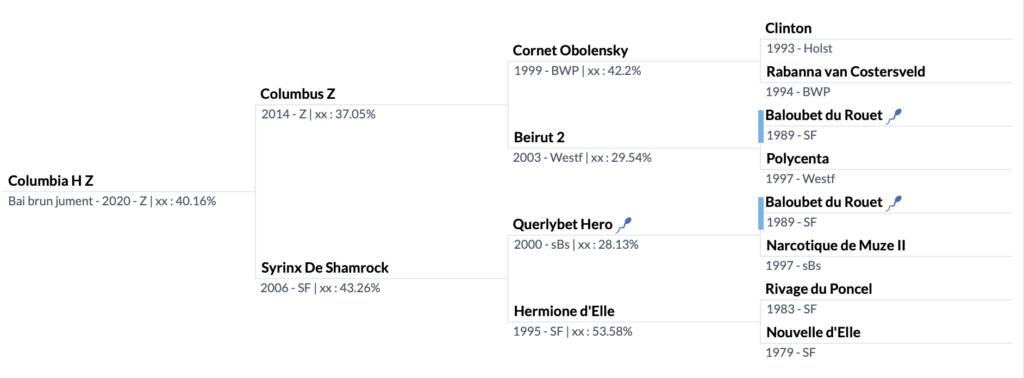Click semen icon next to Beirut 2's sire Baloubet du Rouet
The width and height of the screenshot is (1024, 378).
(x=895, y=116)
